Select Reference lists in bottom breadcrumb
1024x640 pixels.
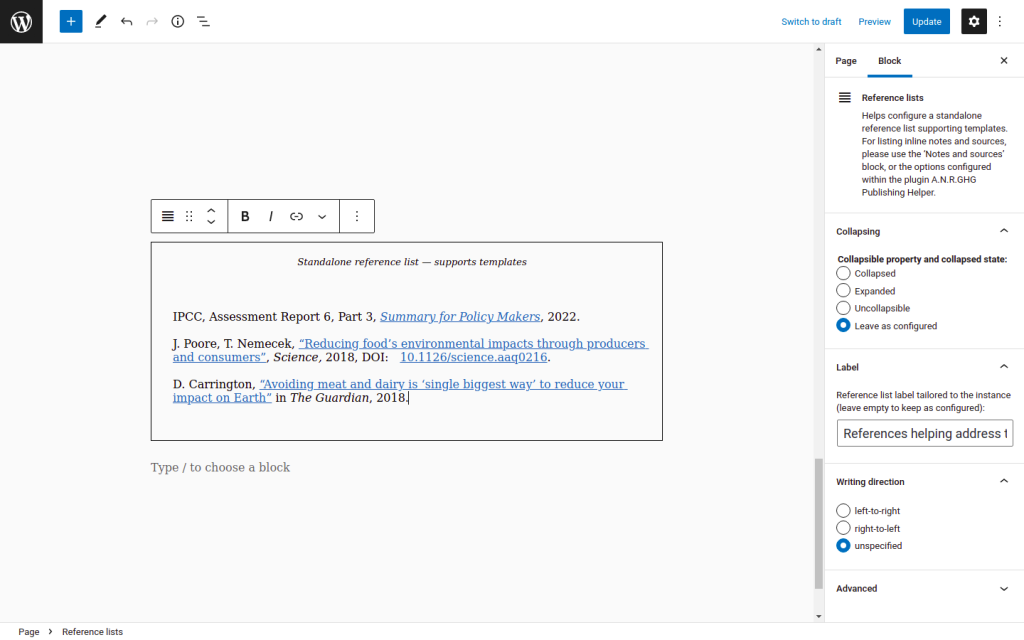pyautogui.click(x=92, y=632)
